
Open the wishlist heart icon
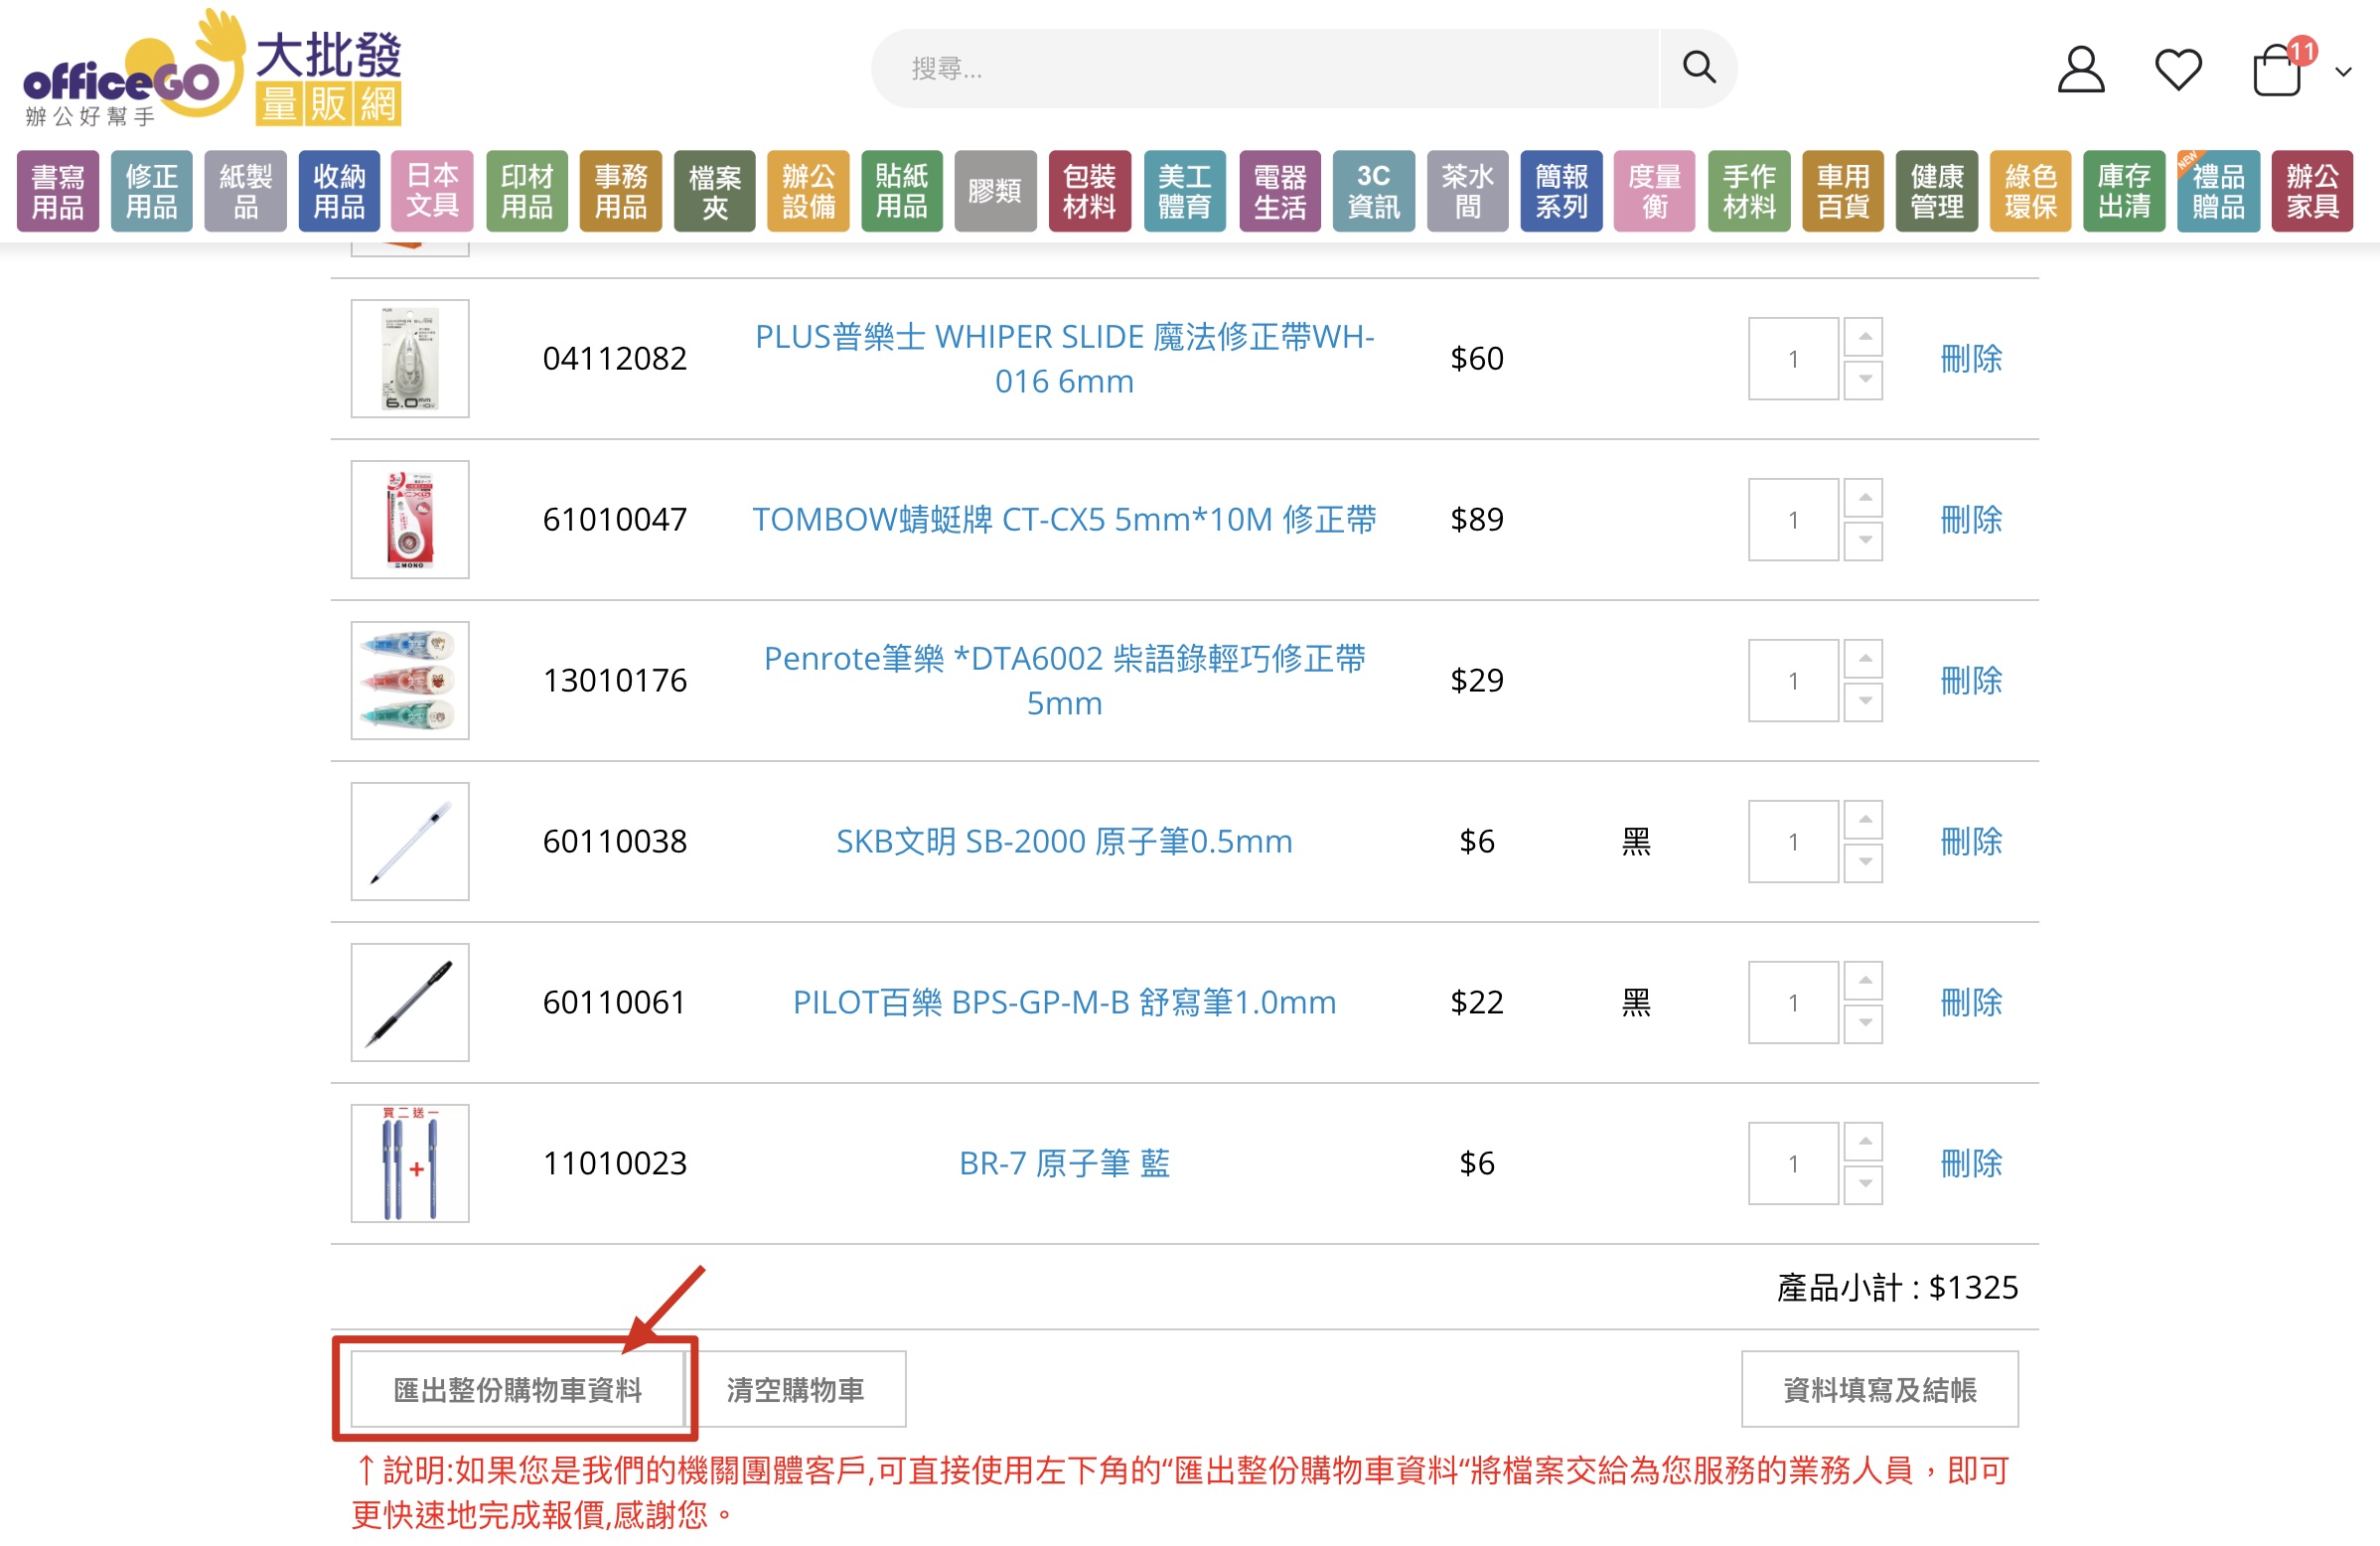coord(2178,70)
